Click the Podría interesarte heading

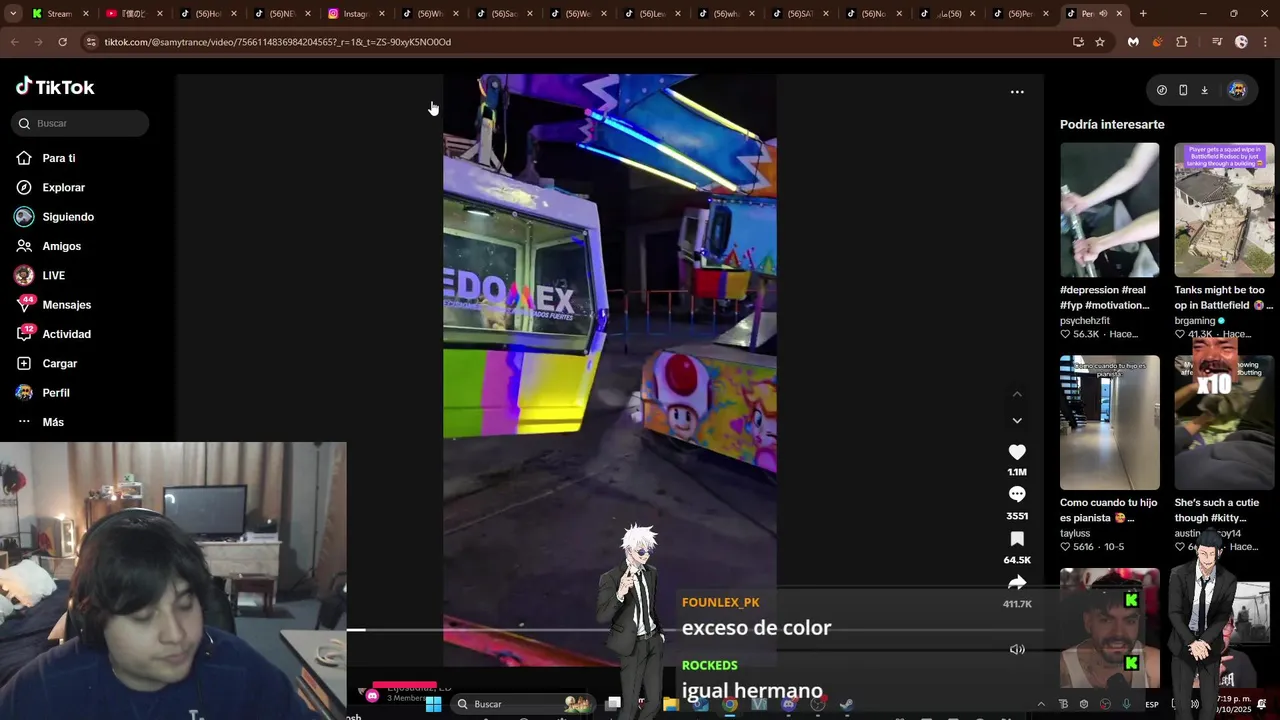point(1112,124)
